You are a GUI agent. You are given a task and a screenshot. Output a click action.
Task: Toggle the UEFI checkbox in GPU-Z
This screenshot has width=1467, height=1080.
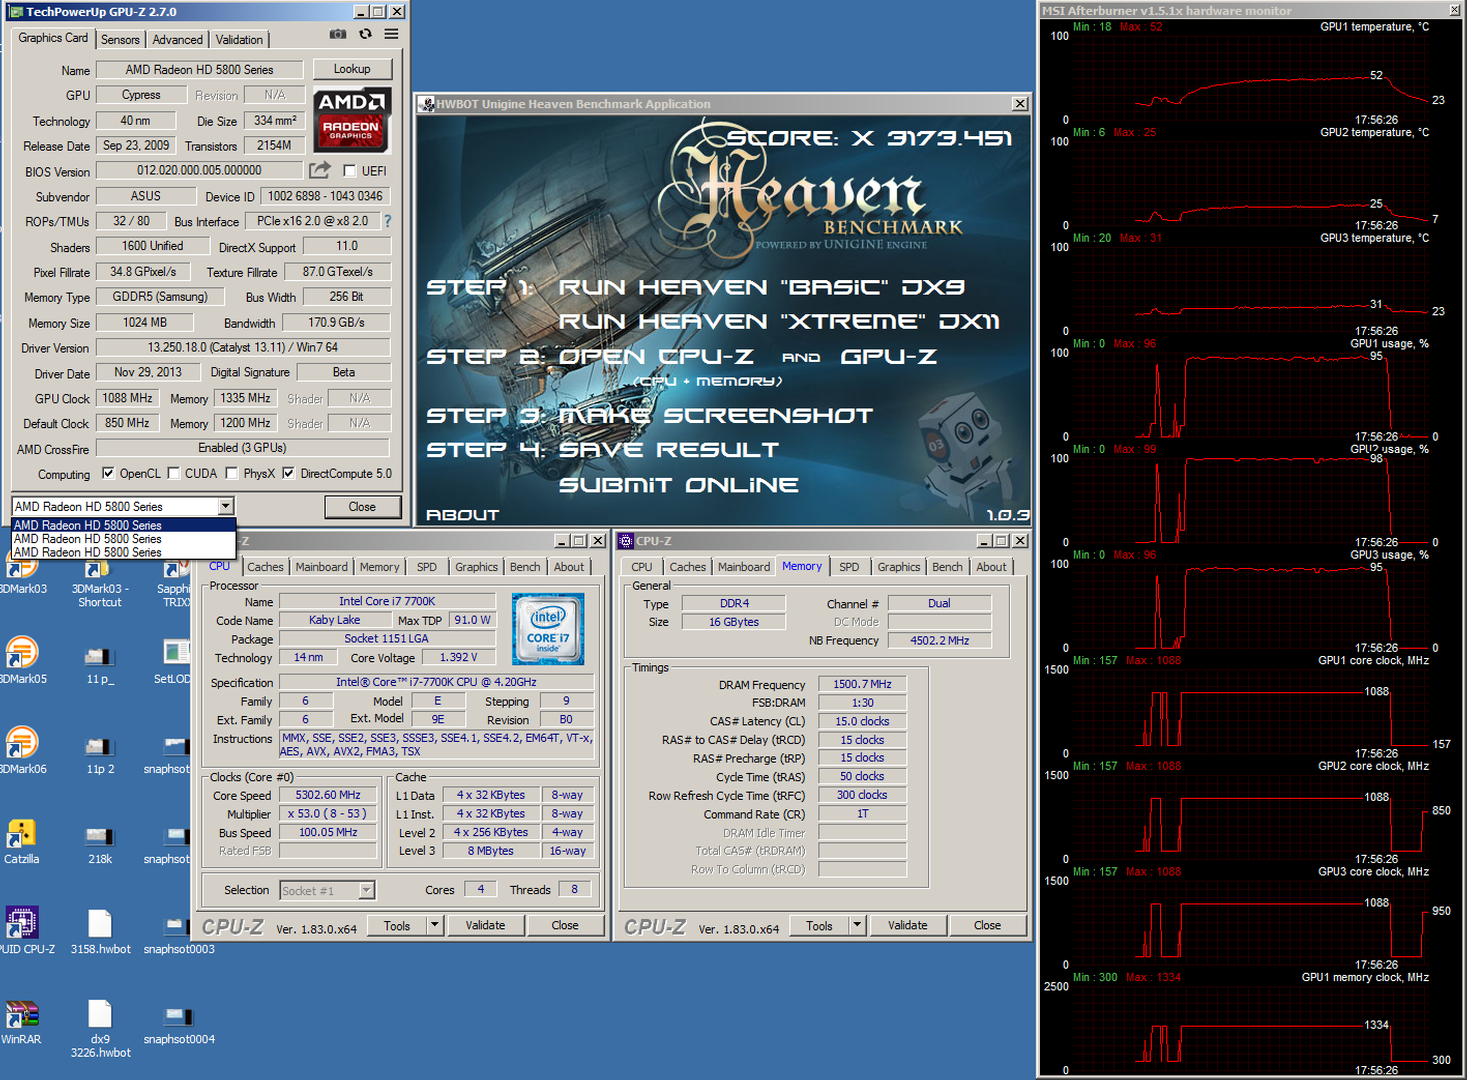click(x=349, y=171)
